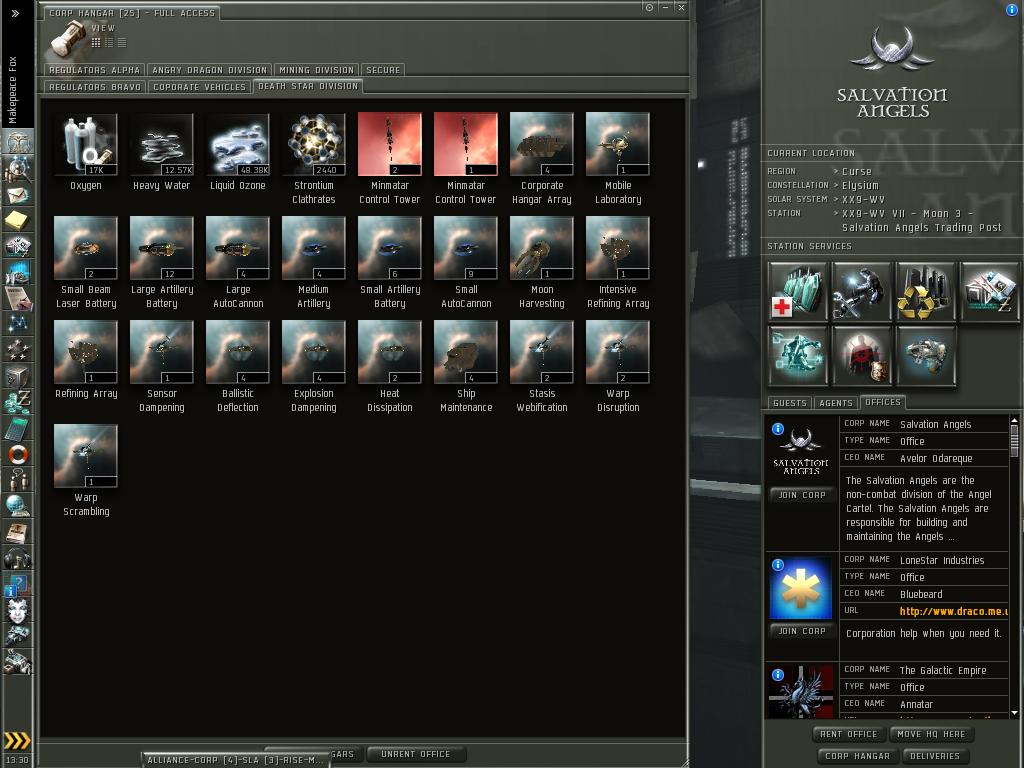Switch hangar to large icons view

[x=96, y=42]
